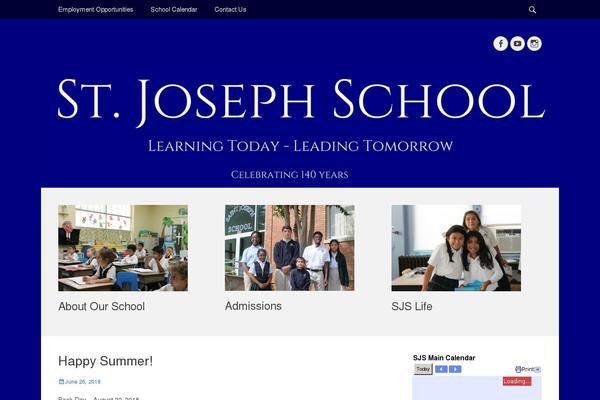This screenshot has height=400, width=600.
Task: Open Contact Us menu item
Action: point(230,10)
